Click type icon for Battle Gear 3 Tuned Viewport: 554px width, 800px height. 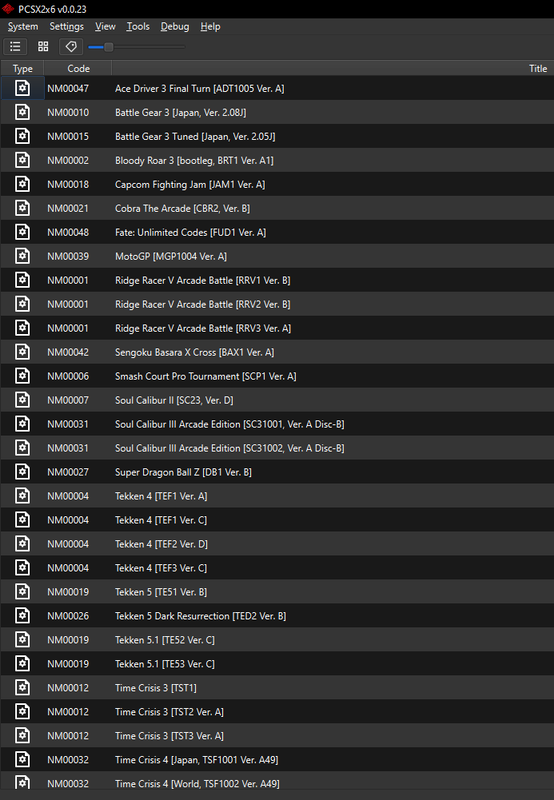pos(22,136)
